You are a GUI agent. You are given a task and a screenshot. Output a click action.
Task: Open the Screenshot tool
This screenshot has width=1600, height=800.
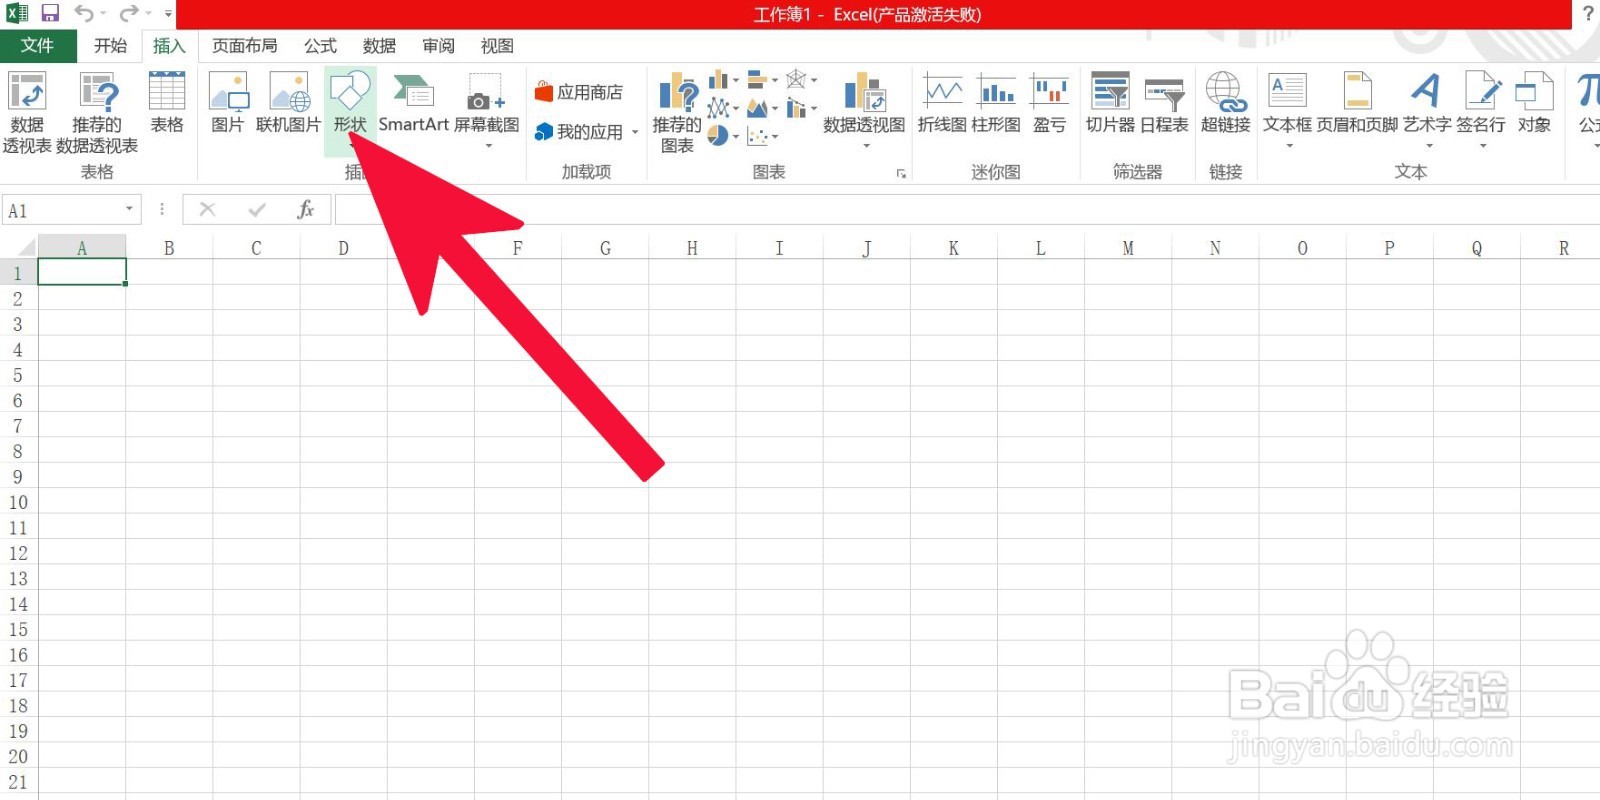487,110
